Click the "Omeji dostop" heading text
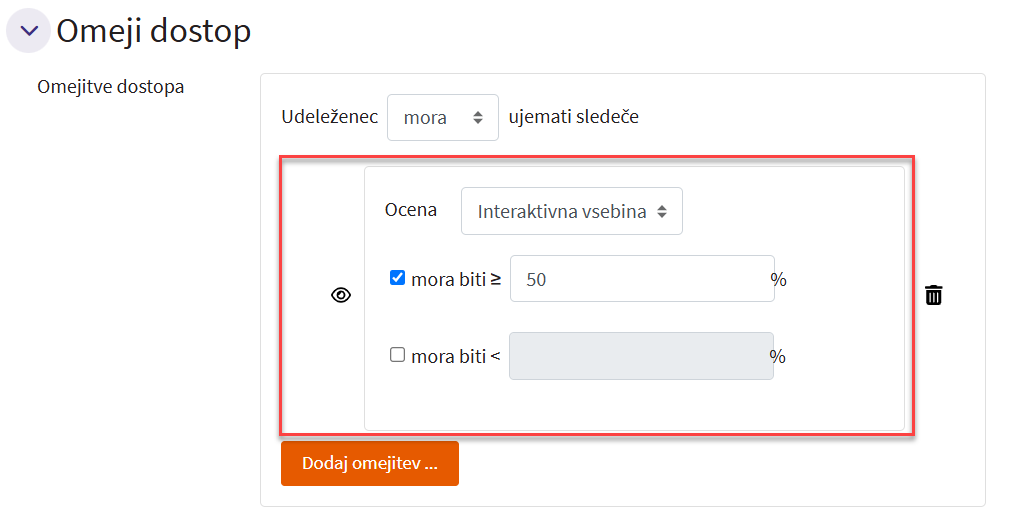Image resolution: width=1009 pixels, height=522 pixels. pyautogui.click(x=153, y=31)
